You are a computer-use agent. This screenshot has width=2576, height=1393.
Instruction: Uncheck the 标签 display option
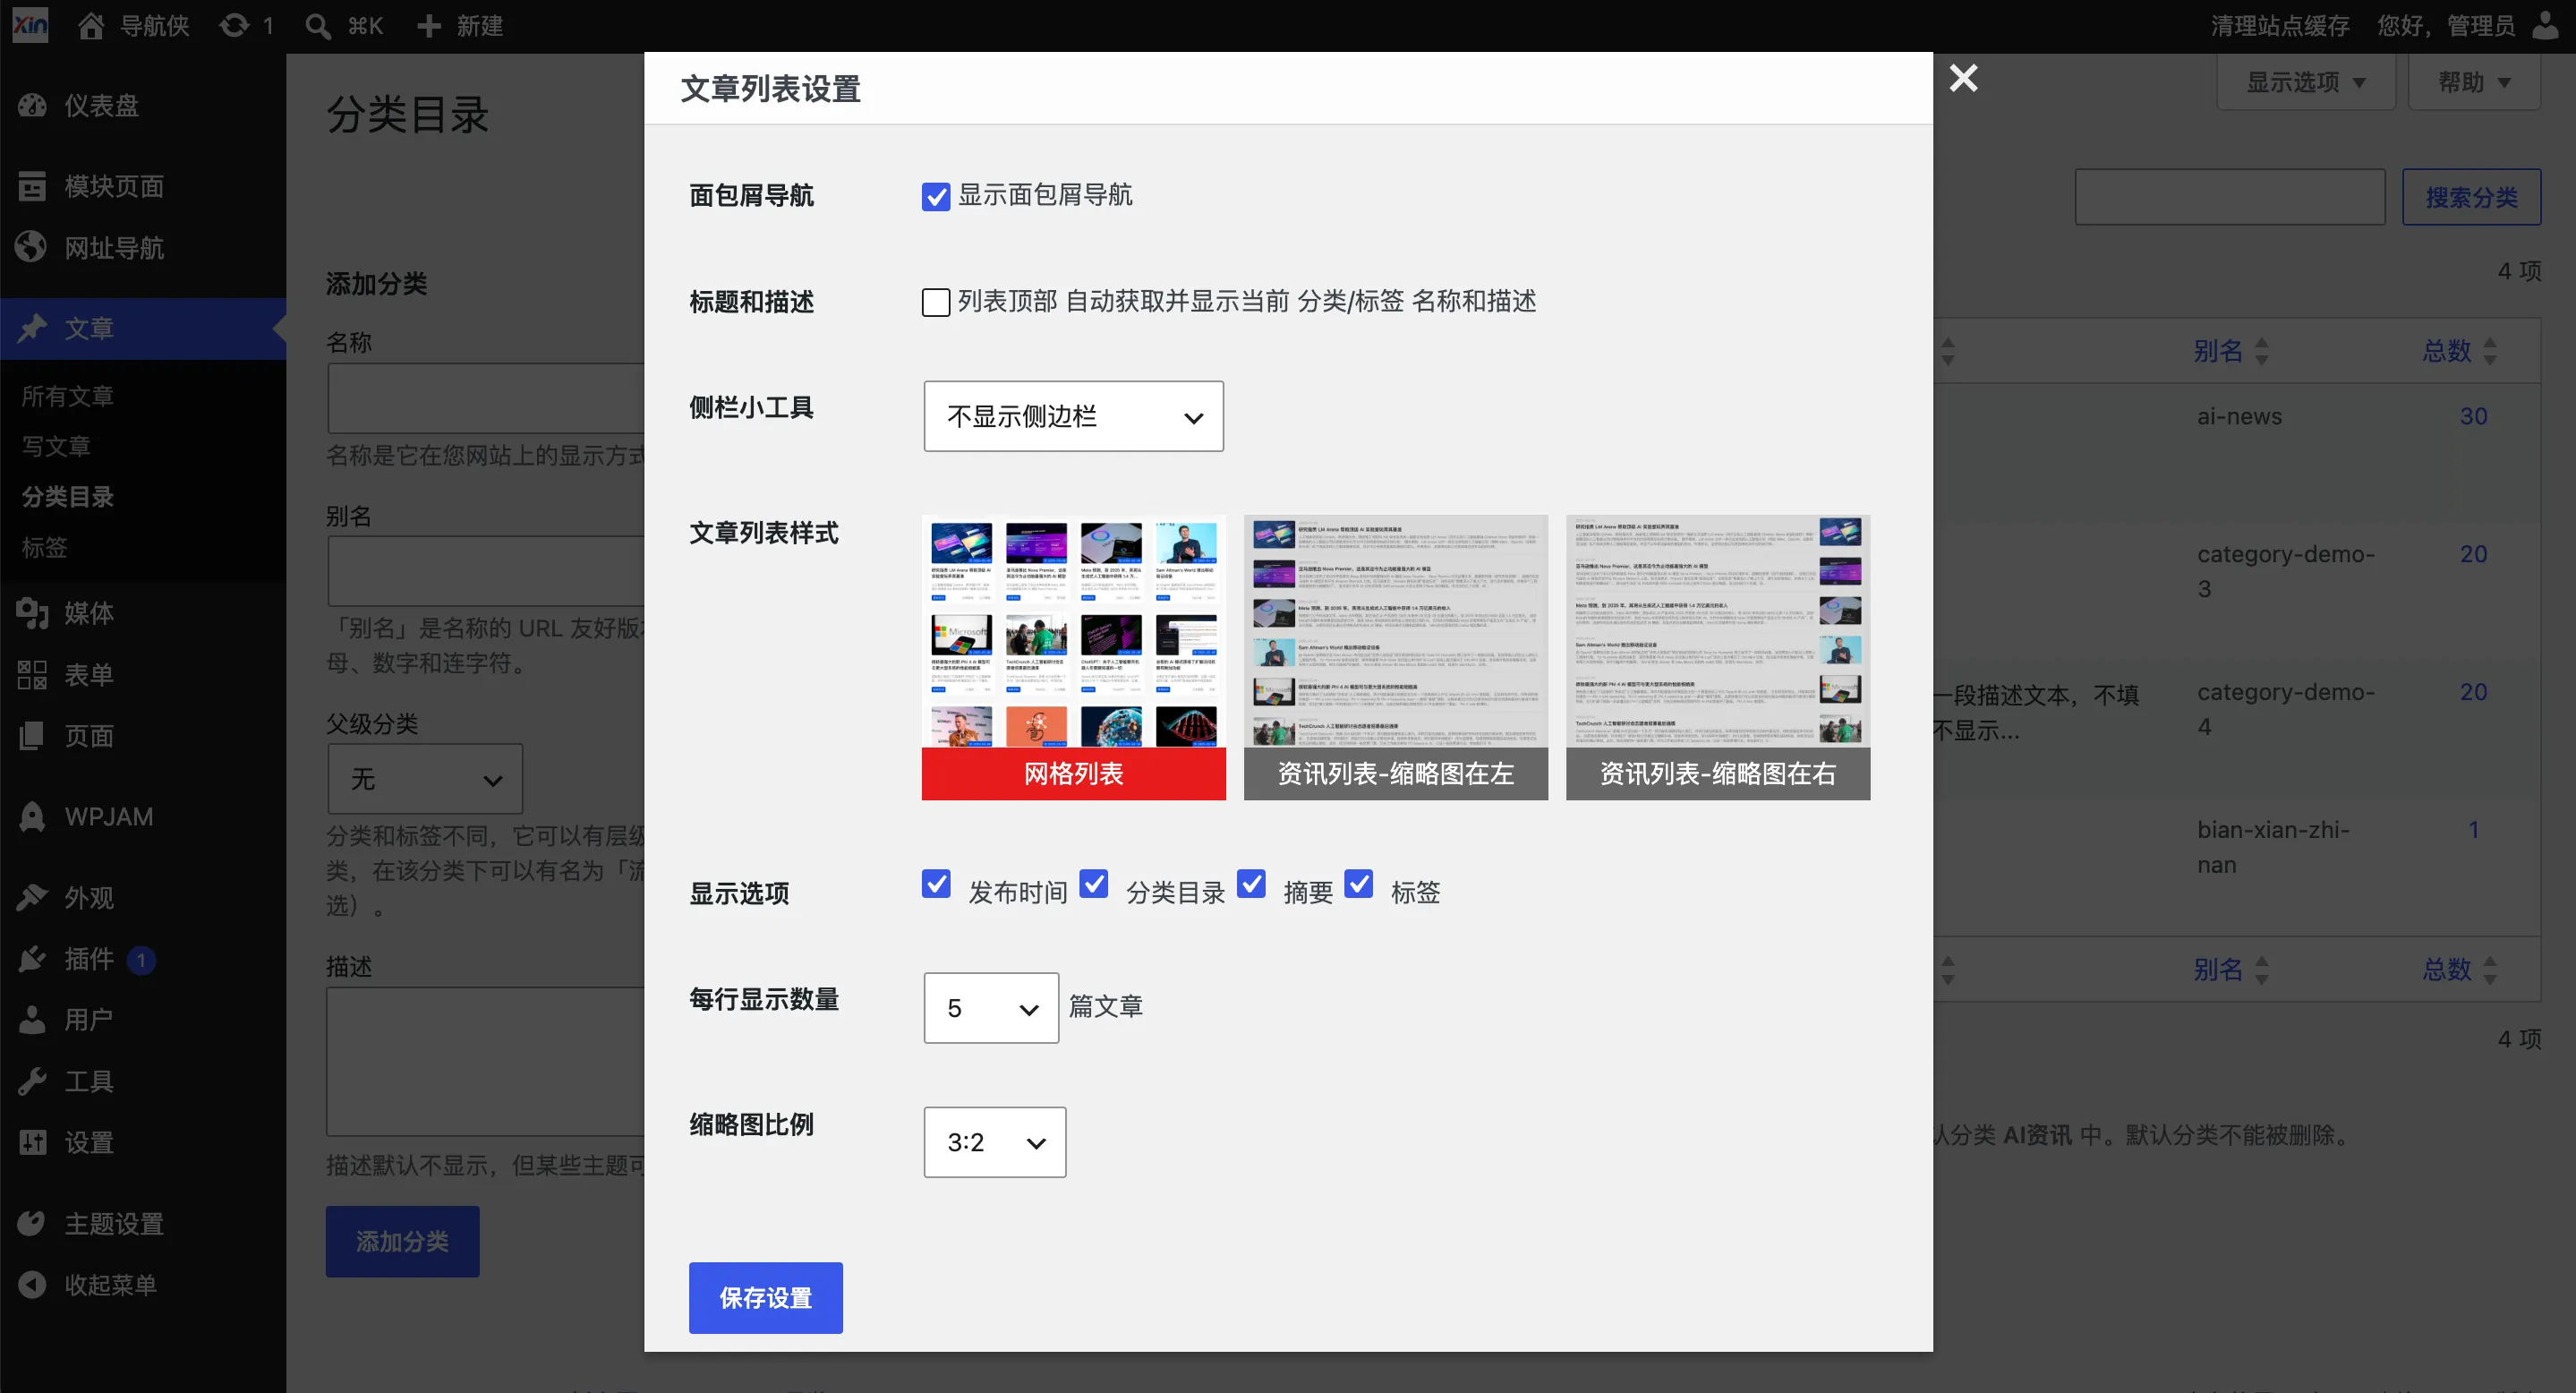(x=1358, y=884)
